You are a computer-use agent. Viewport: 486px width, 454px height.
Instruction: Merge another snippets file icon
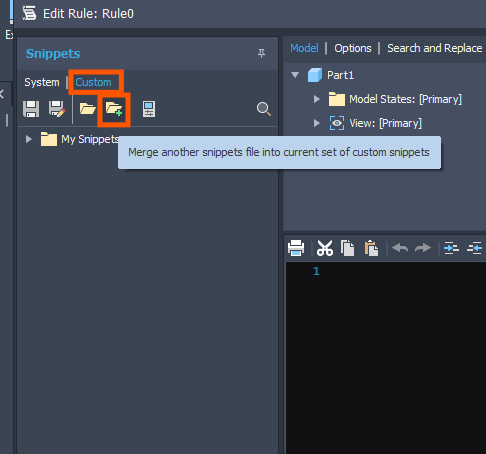(114, 109)
